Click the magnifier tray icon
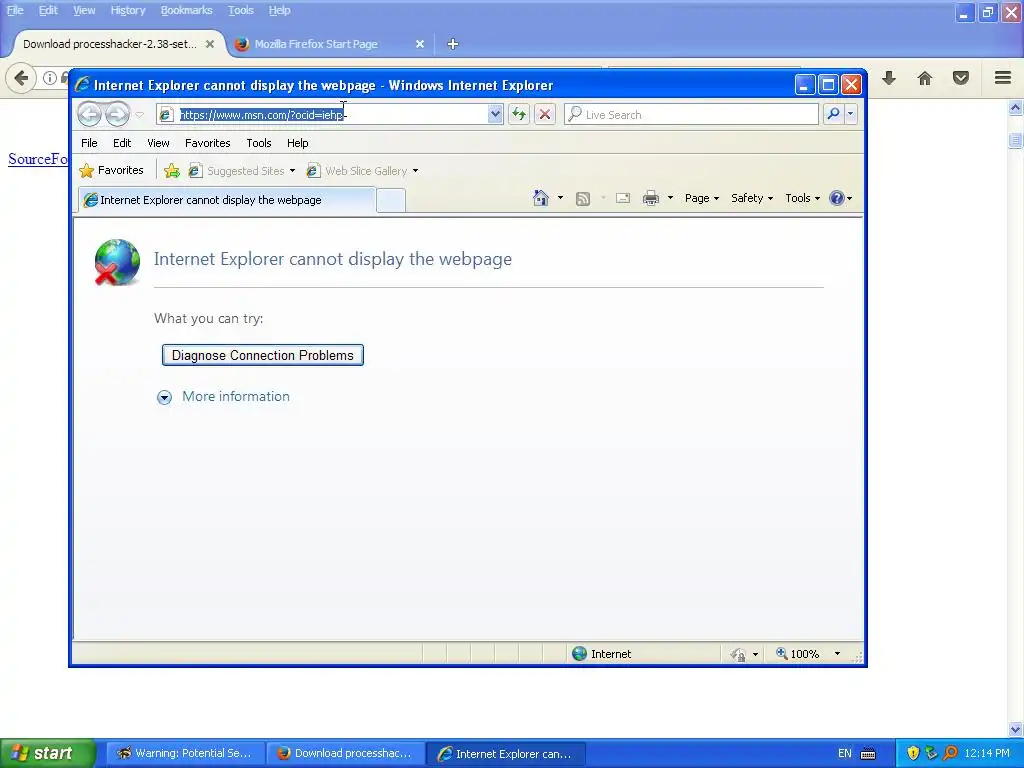The image size is (1024, 768). click(x=950, y=754)
